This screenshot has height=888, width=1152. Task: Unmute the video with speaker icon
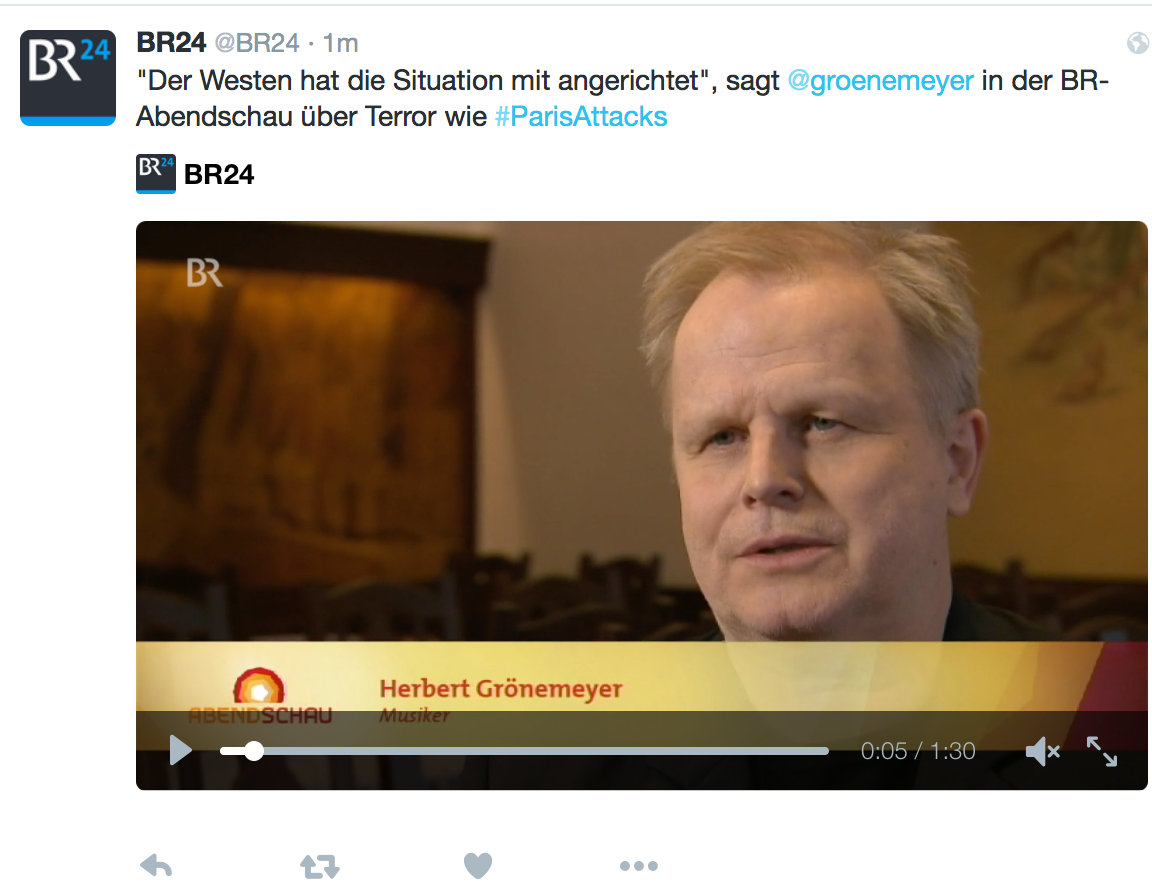(1042, 751)
